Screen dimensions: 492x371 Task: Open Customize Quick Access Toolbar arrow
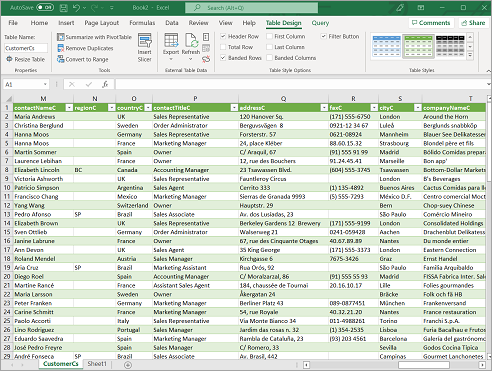[112, 8]
